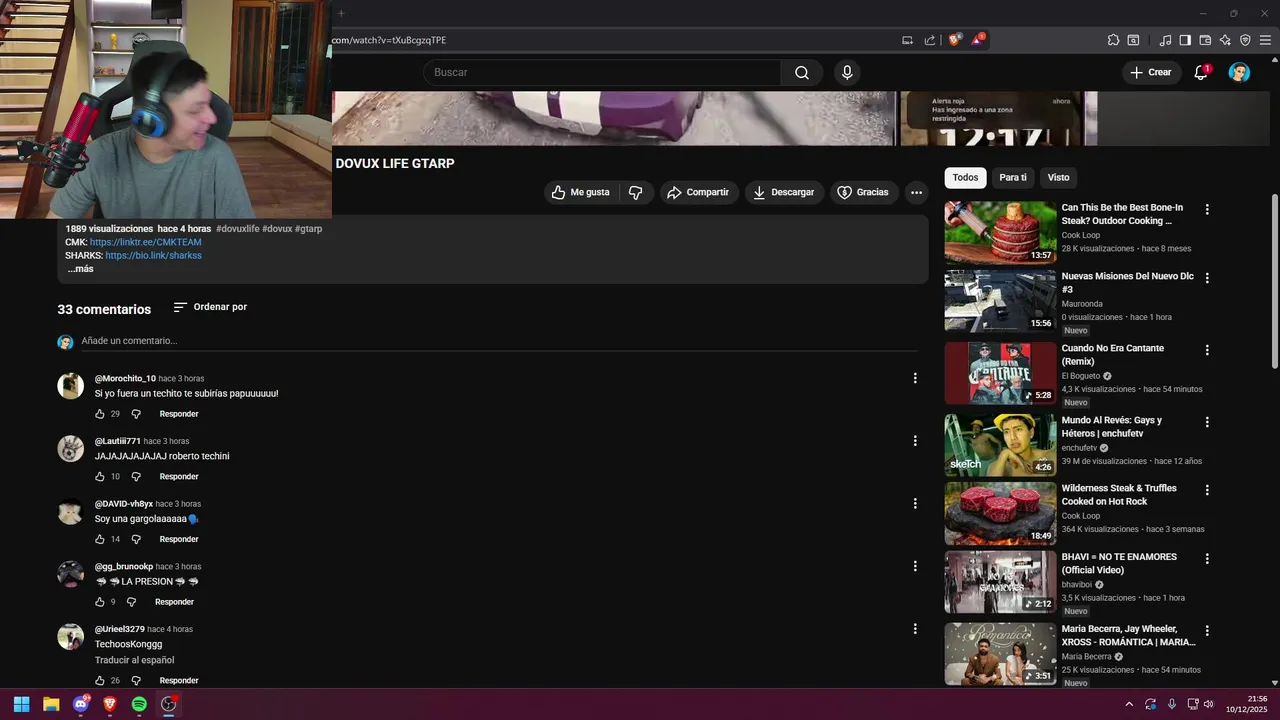
Task: Open BHAVI NO TE ENAMORES thumbnail
Action: tap(1000, 581)
